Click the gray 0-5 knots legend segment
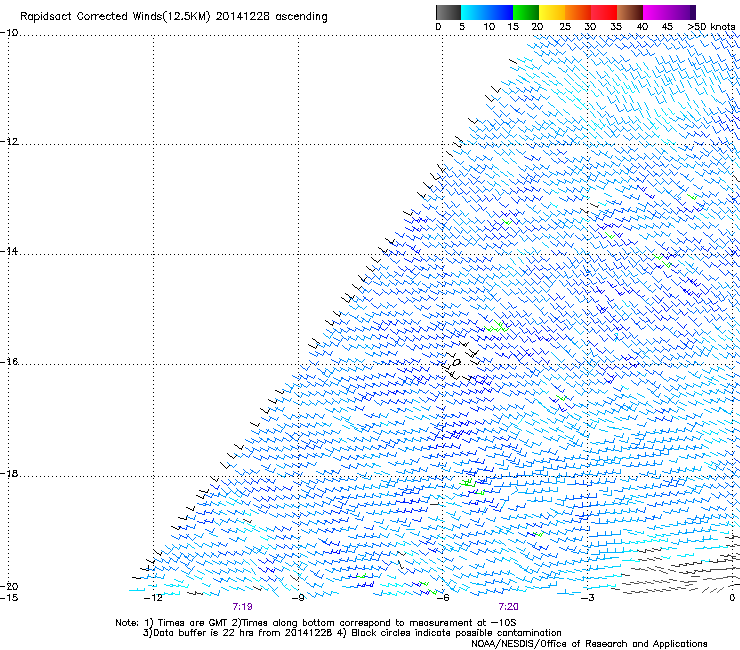The image size is (740, 650). (x=448, y=12)
